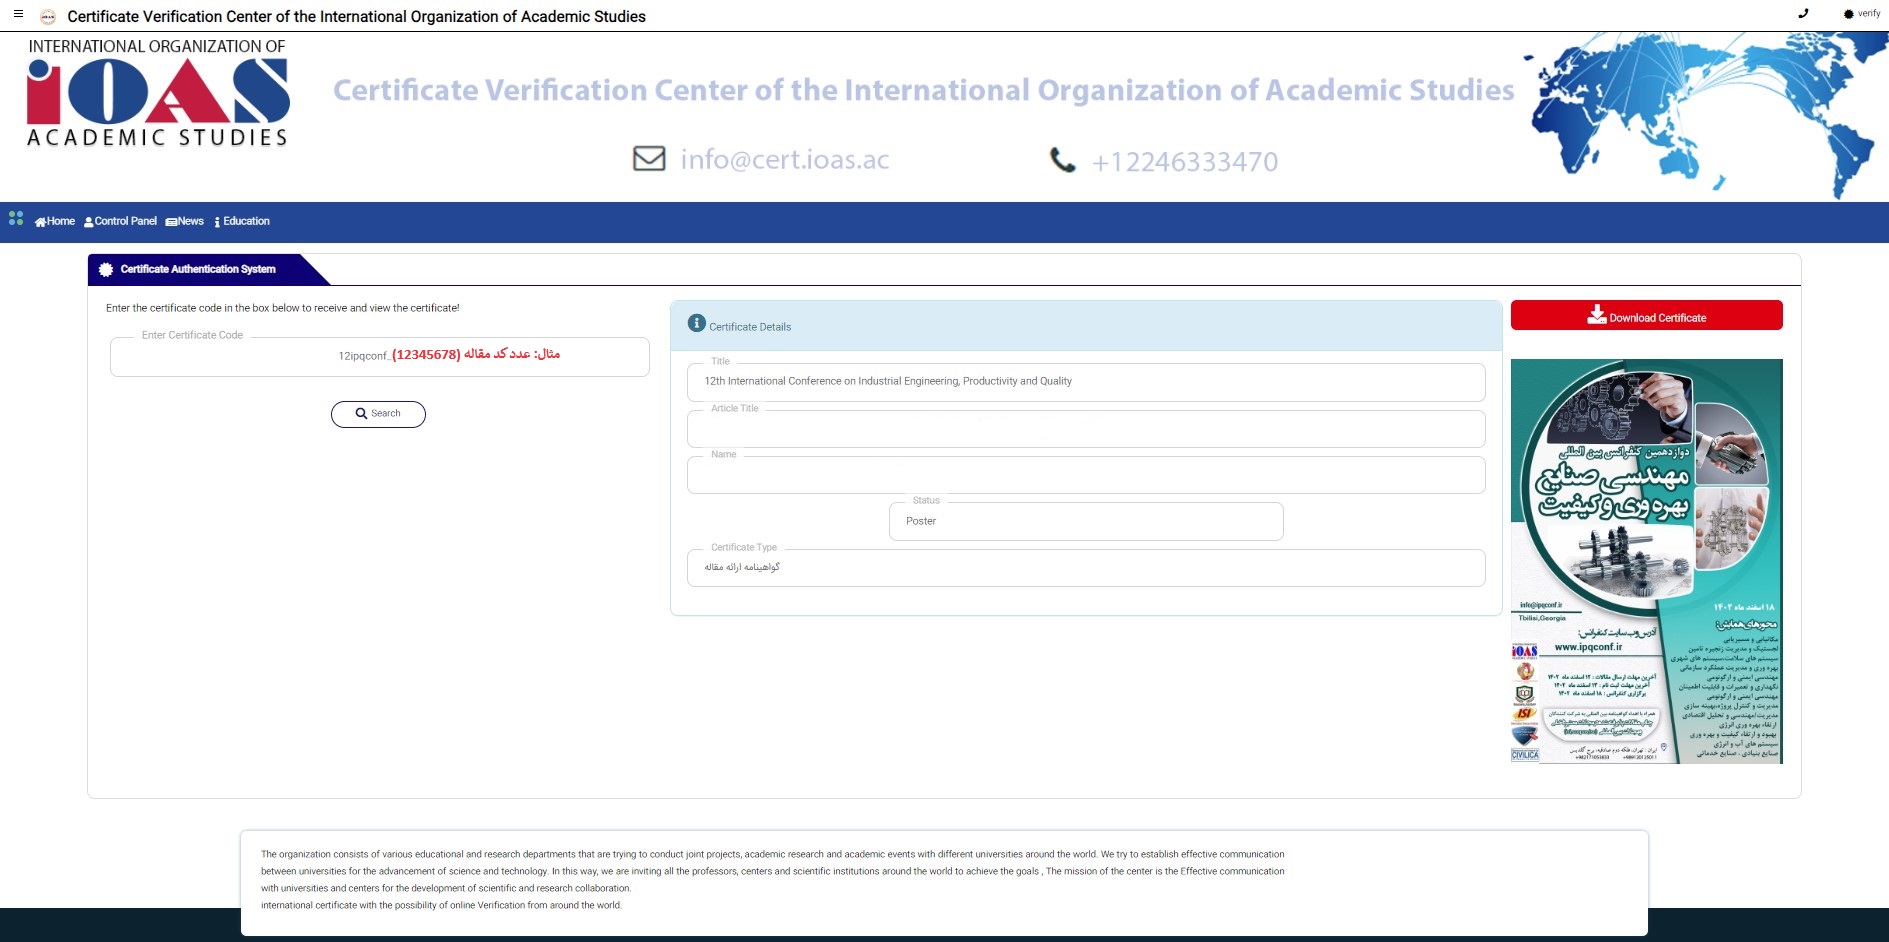Click the 'Certificate Details' header text
1889x942 pixels.
click(750, 327)
